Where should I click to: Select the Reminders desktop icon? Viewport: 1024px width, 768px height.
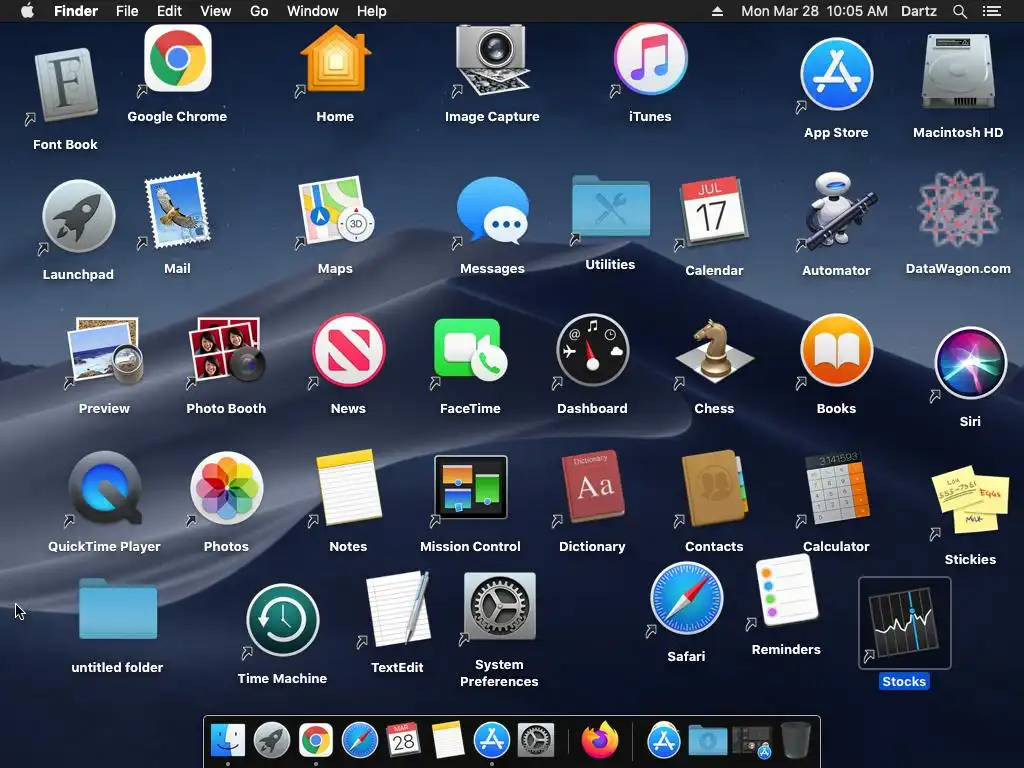tap(786, 591)
